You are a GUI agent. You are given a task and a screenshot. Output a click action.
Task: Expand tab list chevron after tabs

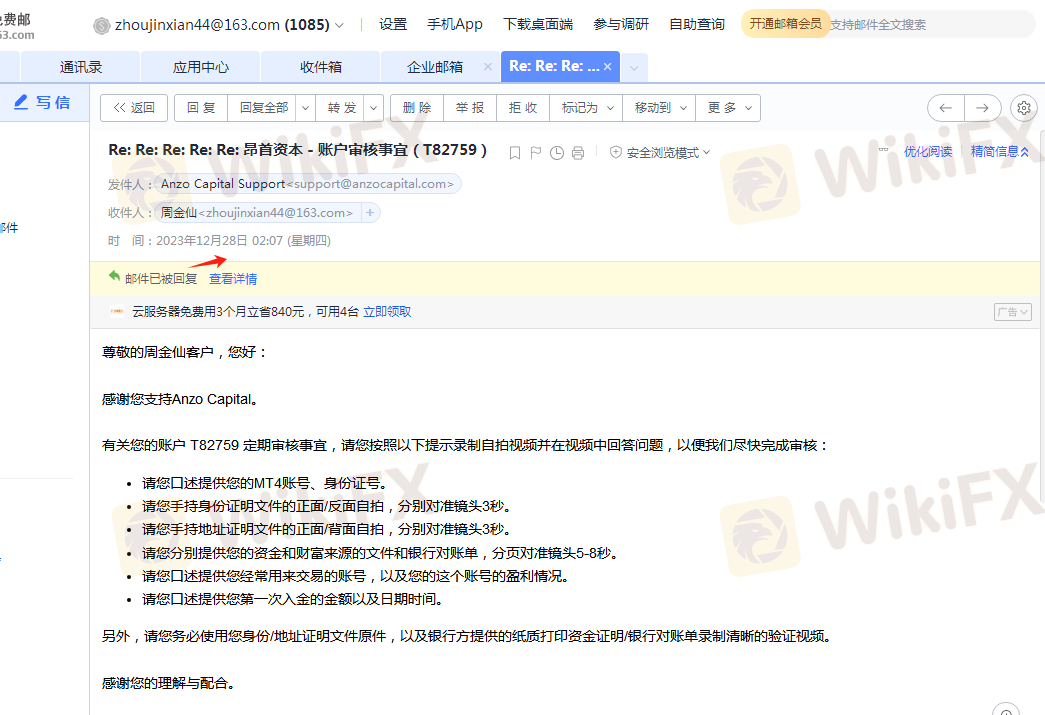coord(634,67)
